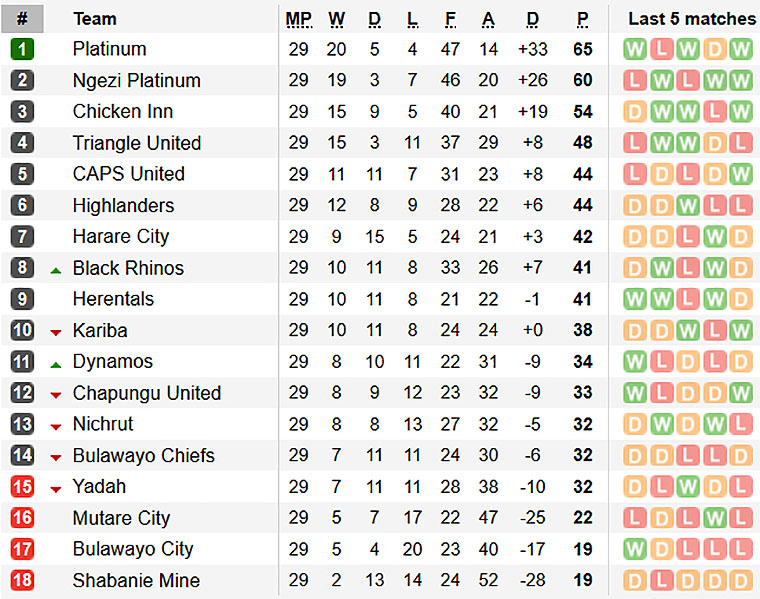The image size is (760, 599).
Task: Click Platinum's first W result badge
Action: click(x=635, y=49)
